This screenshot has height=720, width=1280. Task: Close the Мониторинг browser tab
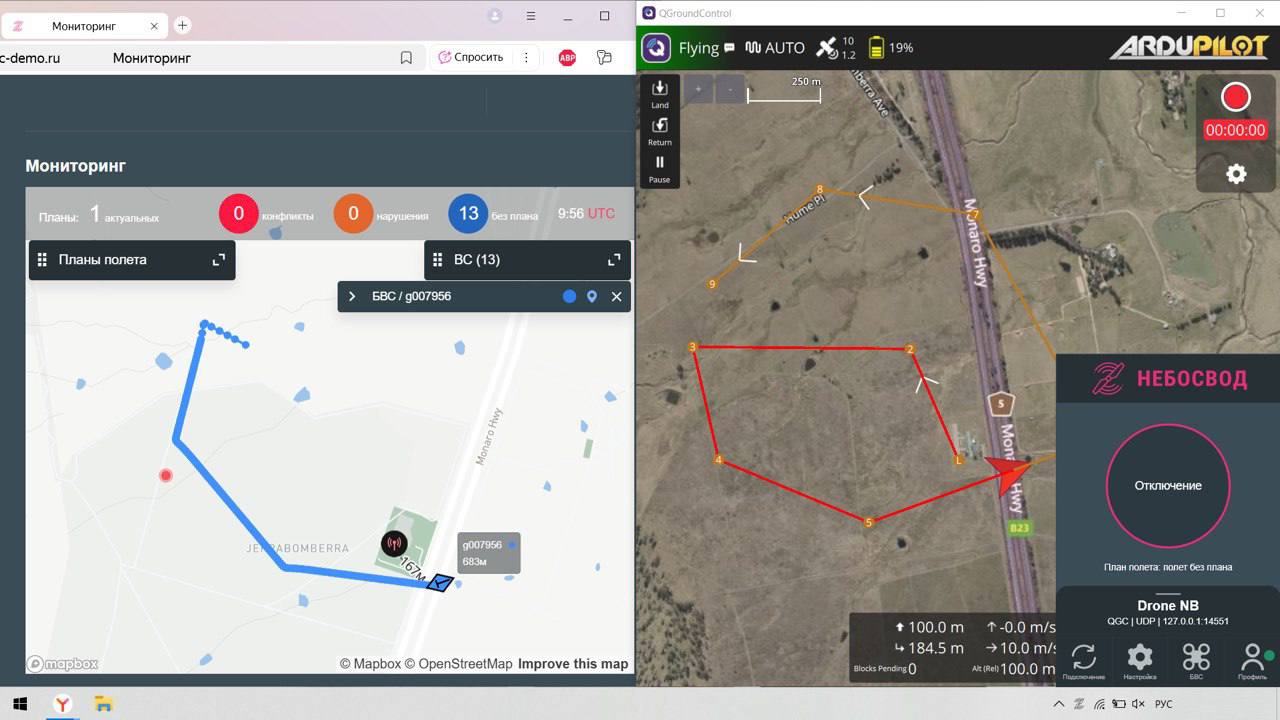pyautogui.click(x=152, y=26)
